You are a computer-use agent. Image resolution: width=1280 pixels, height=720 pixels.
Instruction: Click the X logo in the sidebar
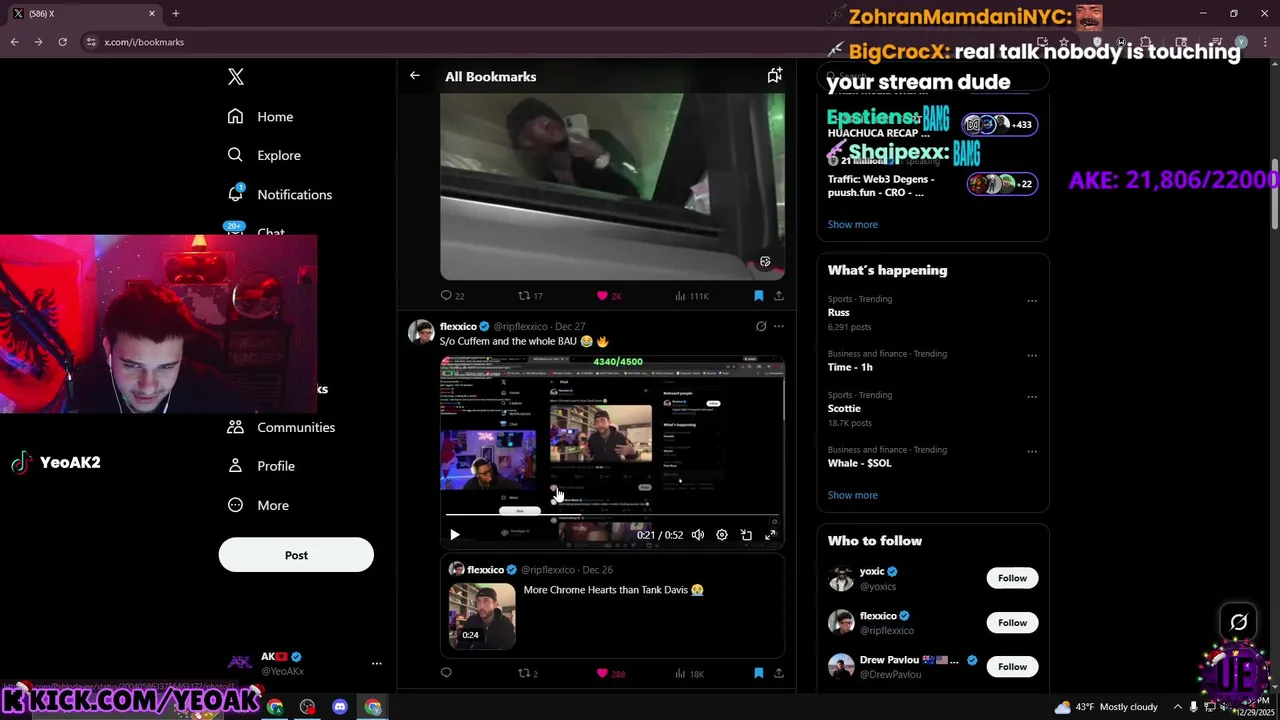236,77
